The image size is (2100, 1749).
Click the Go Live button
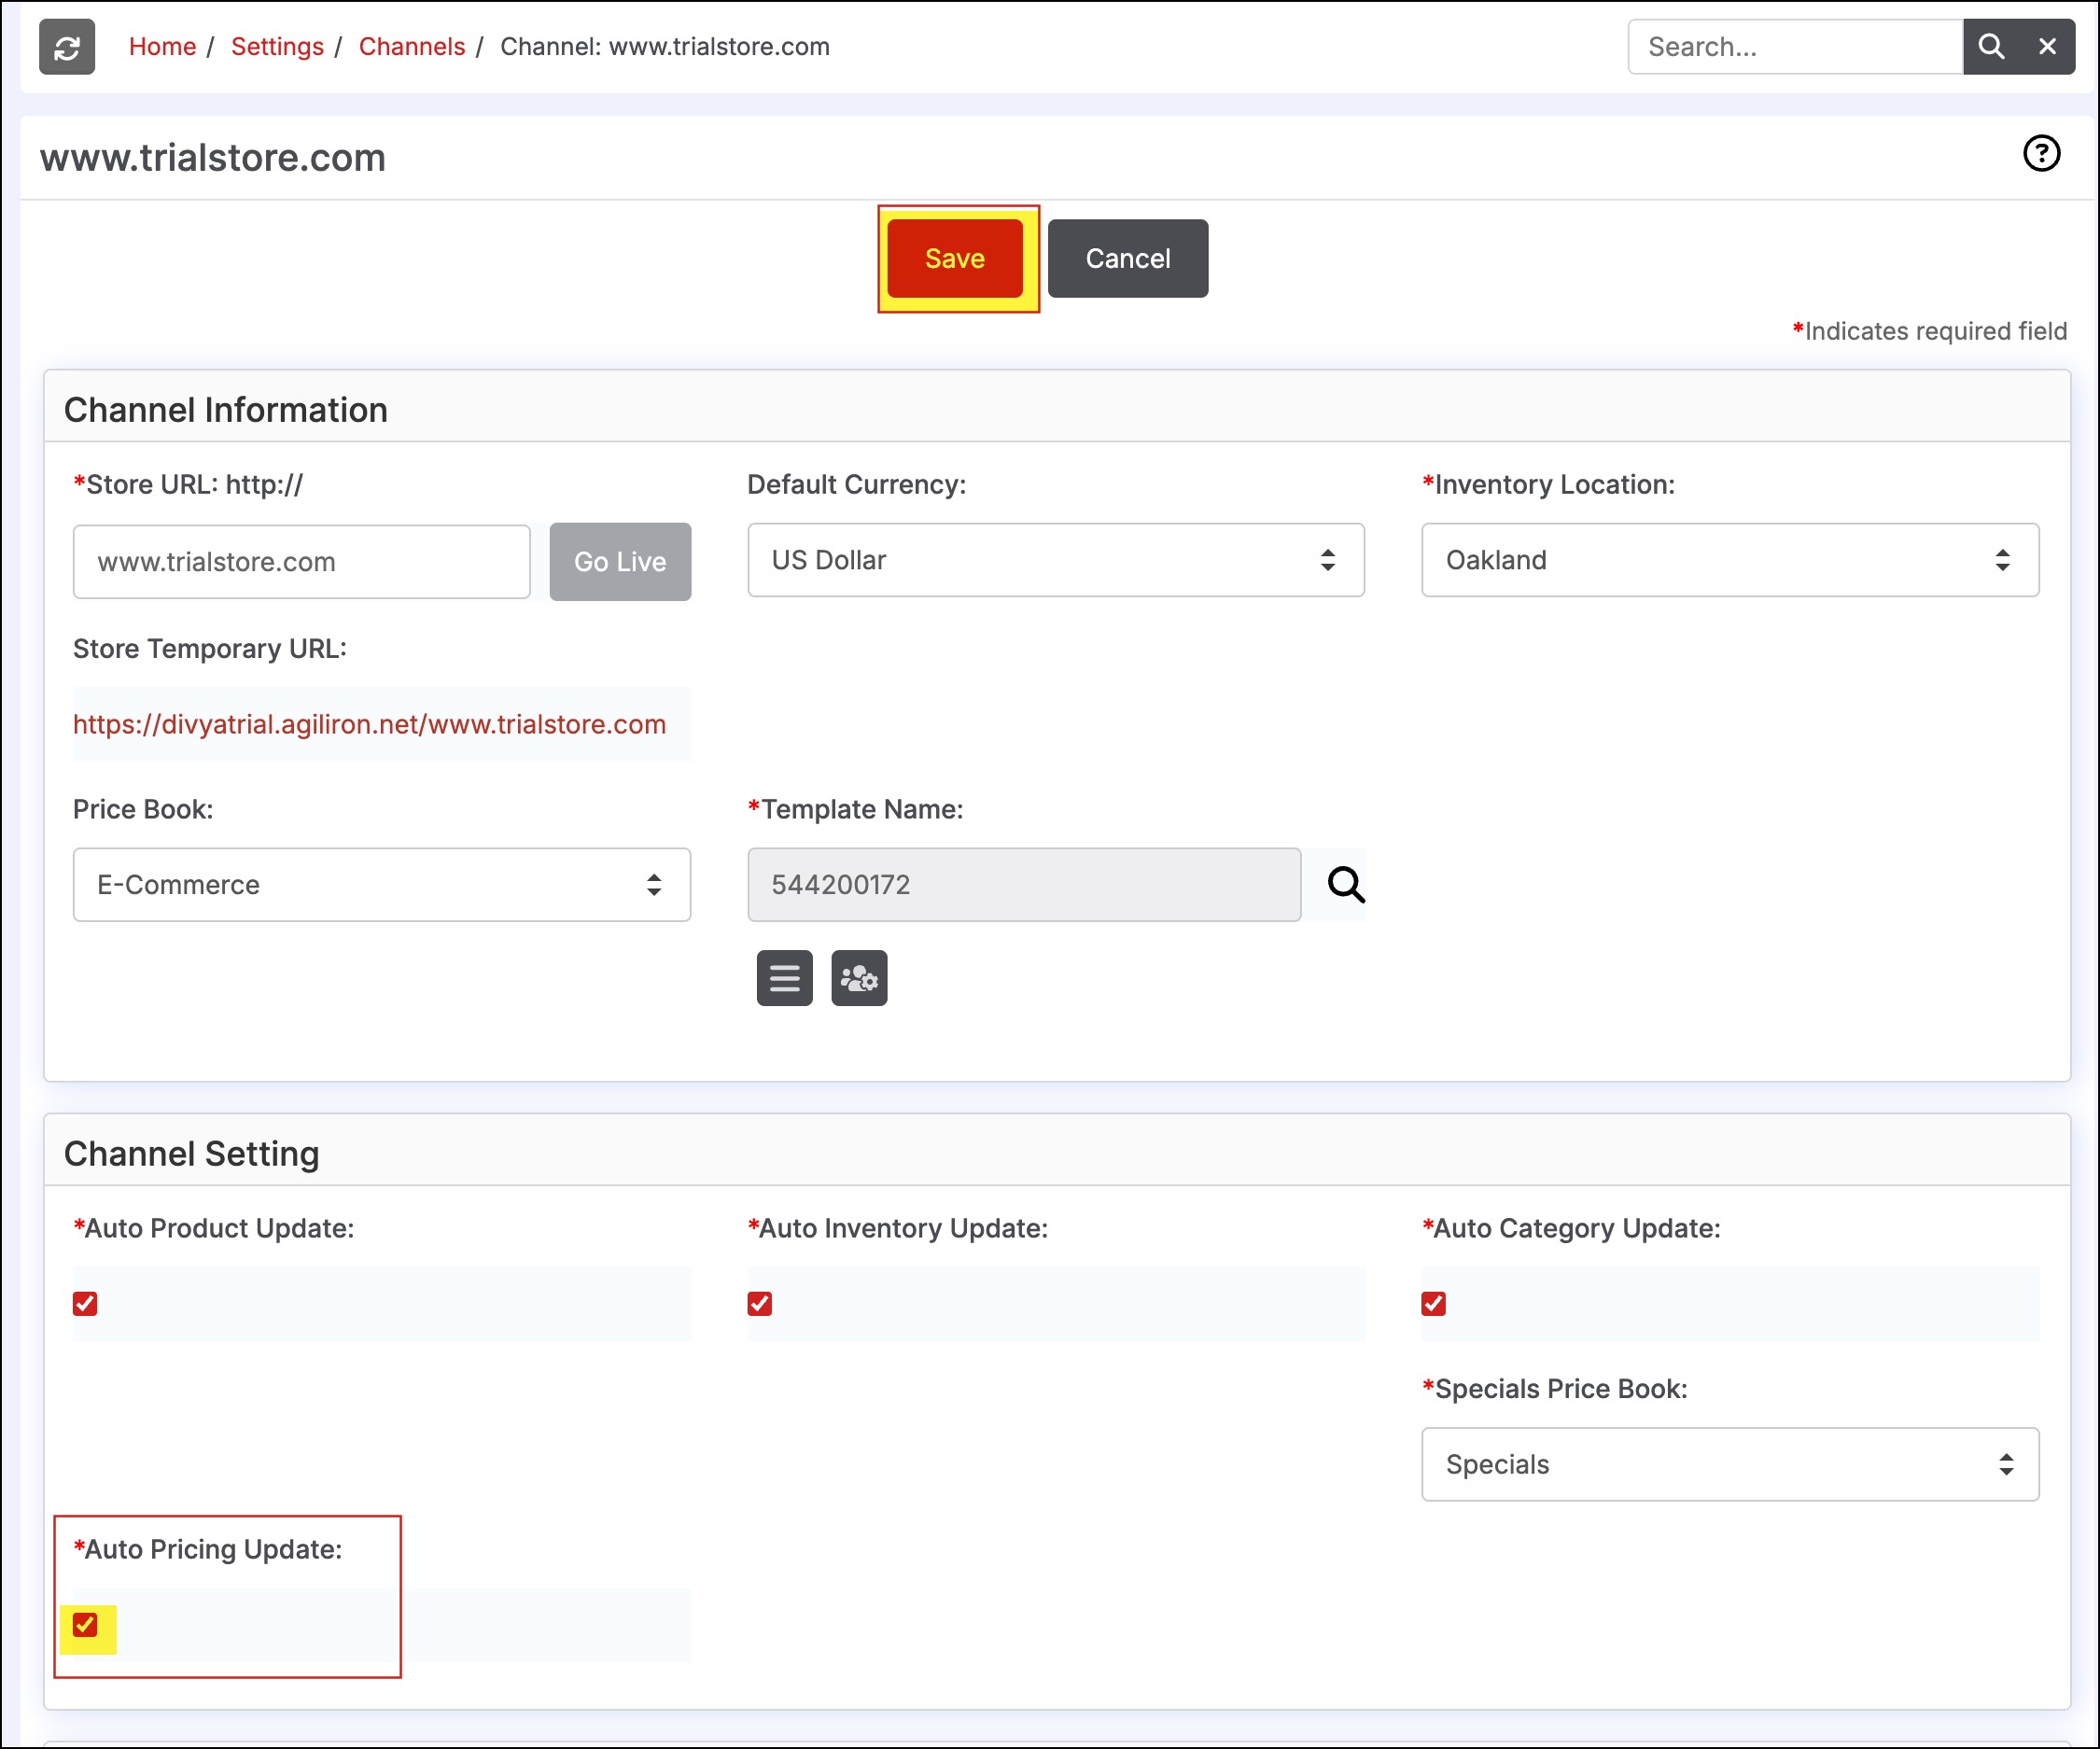[620, 562]
